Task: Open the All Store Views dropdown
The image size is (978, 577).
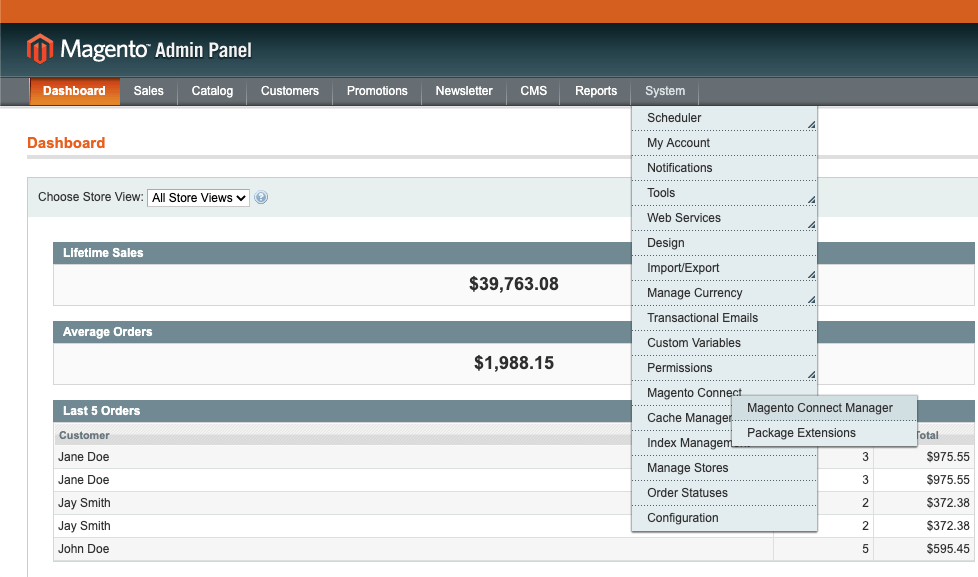Action: (198, 198)
